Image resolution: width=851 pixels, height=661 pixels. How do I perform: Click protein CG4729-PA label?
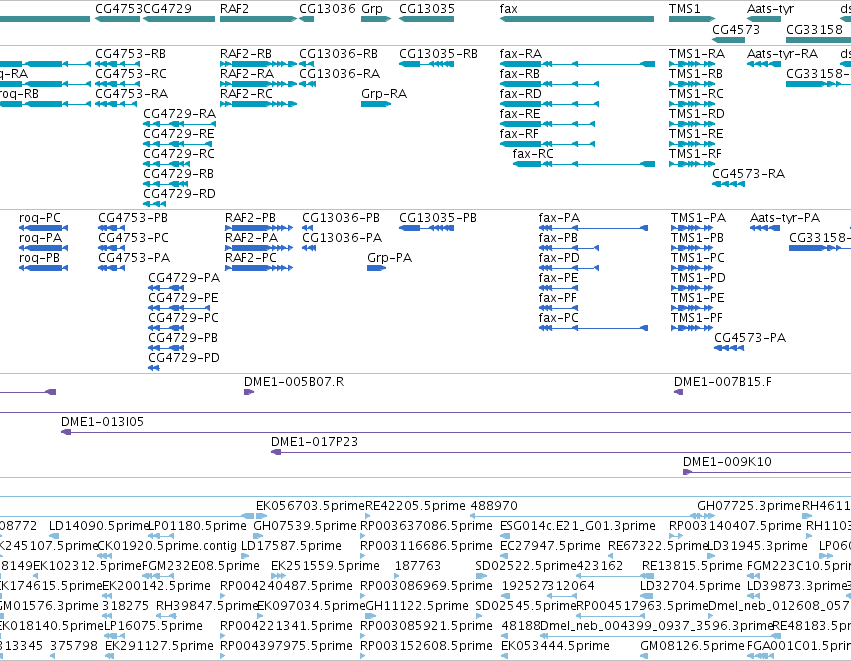tap(184, 278)
